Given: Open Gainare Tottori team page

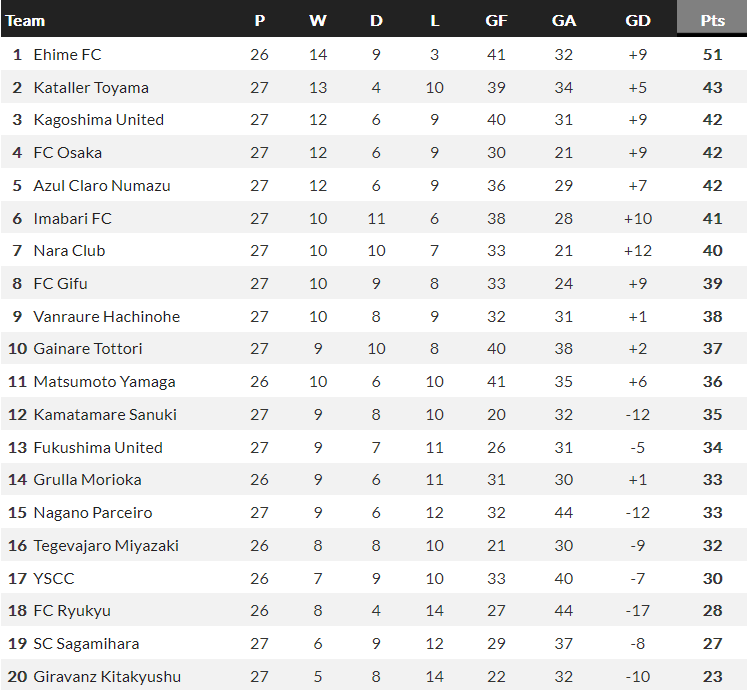Looking at the screenshot, I should click(88, 349).
